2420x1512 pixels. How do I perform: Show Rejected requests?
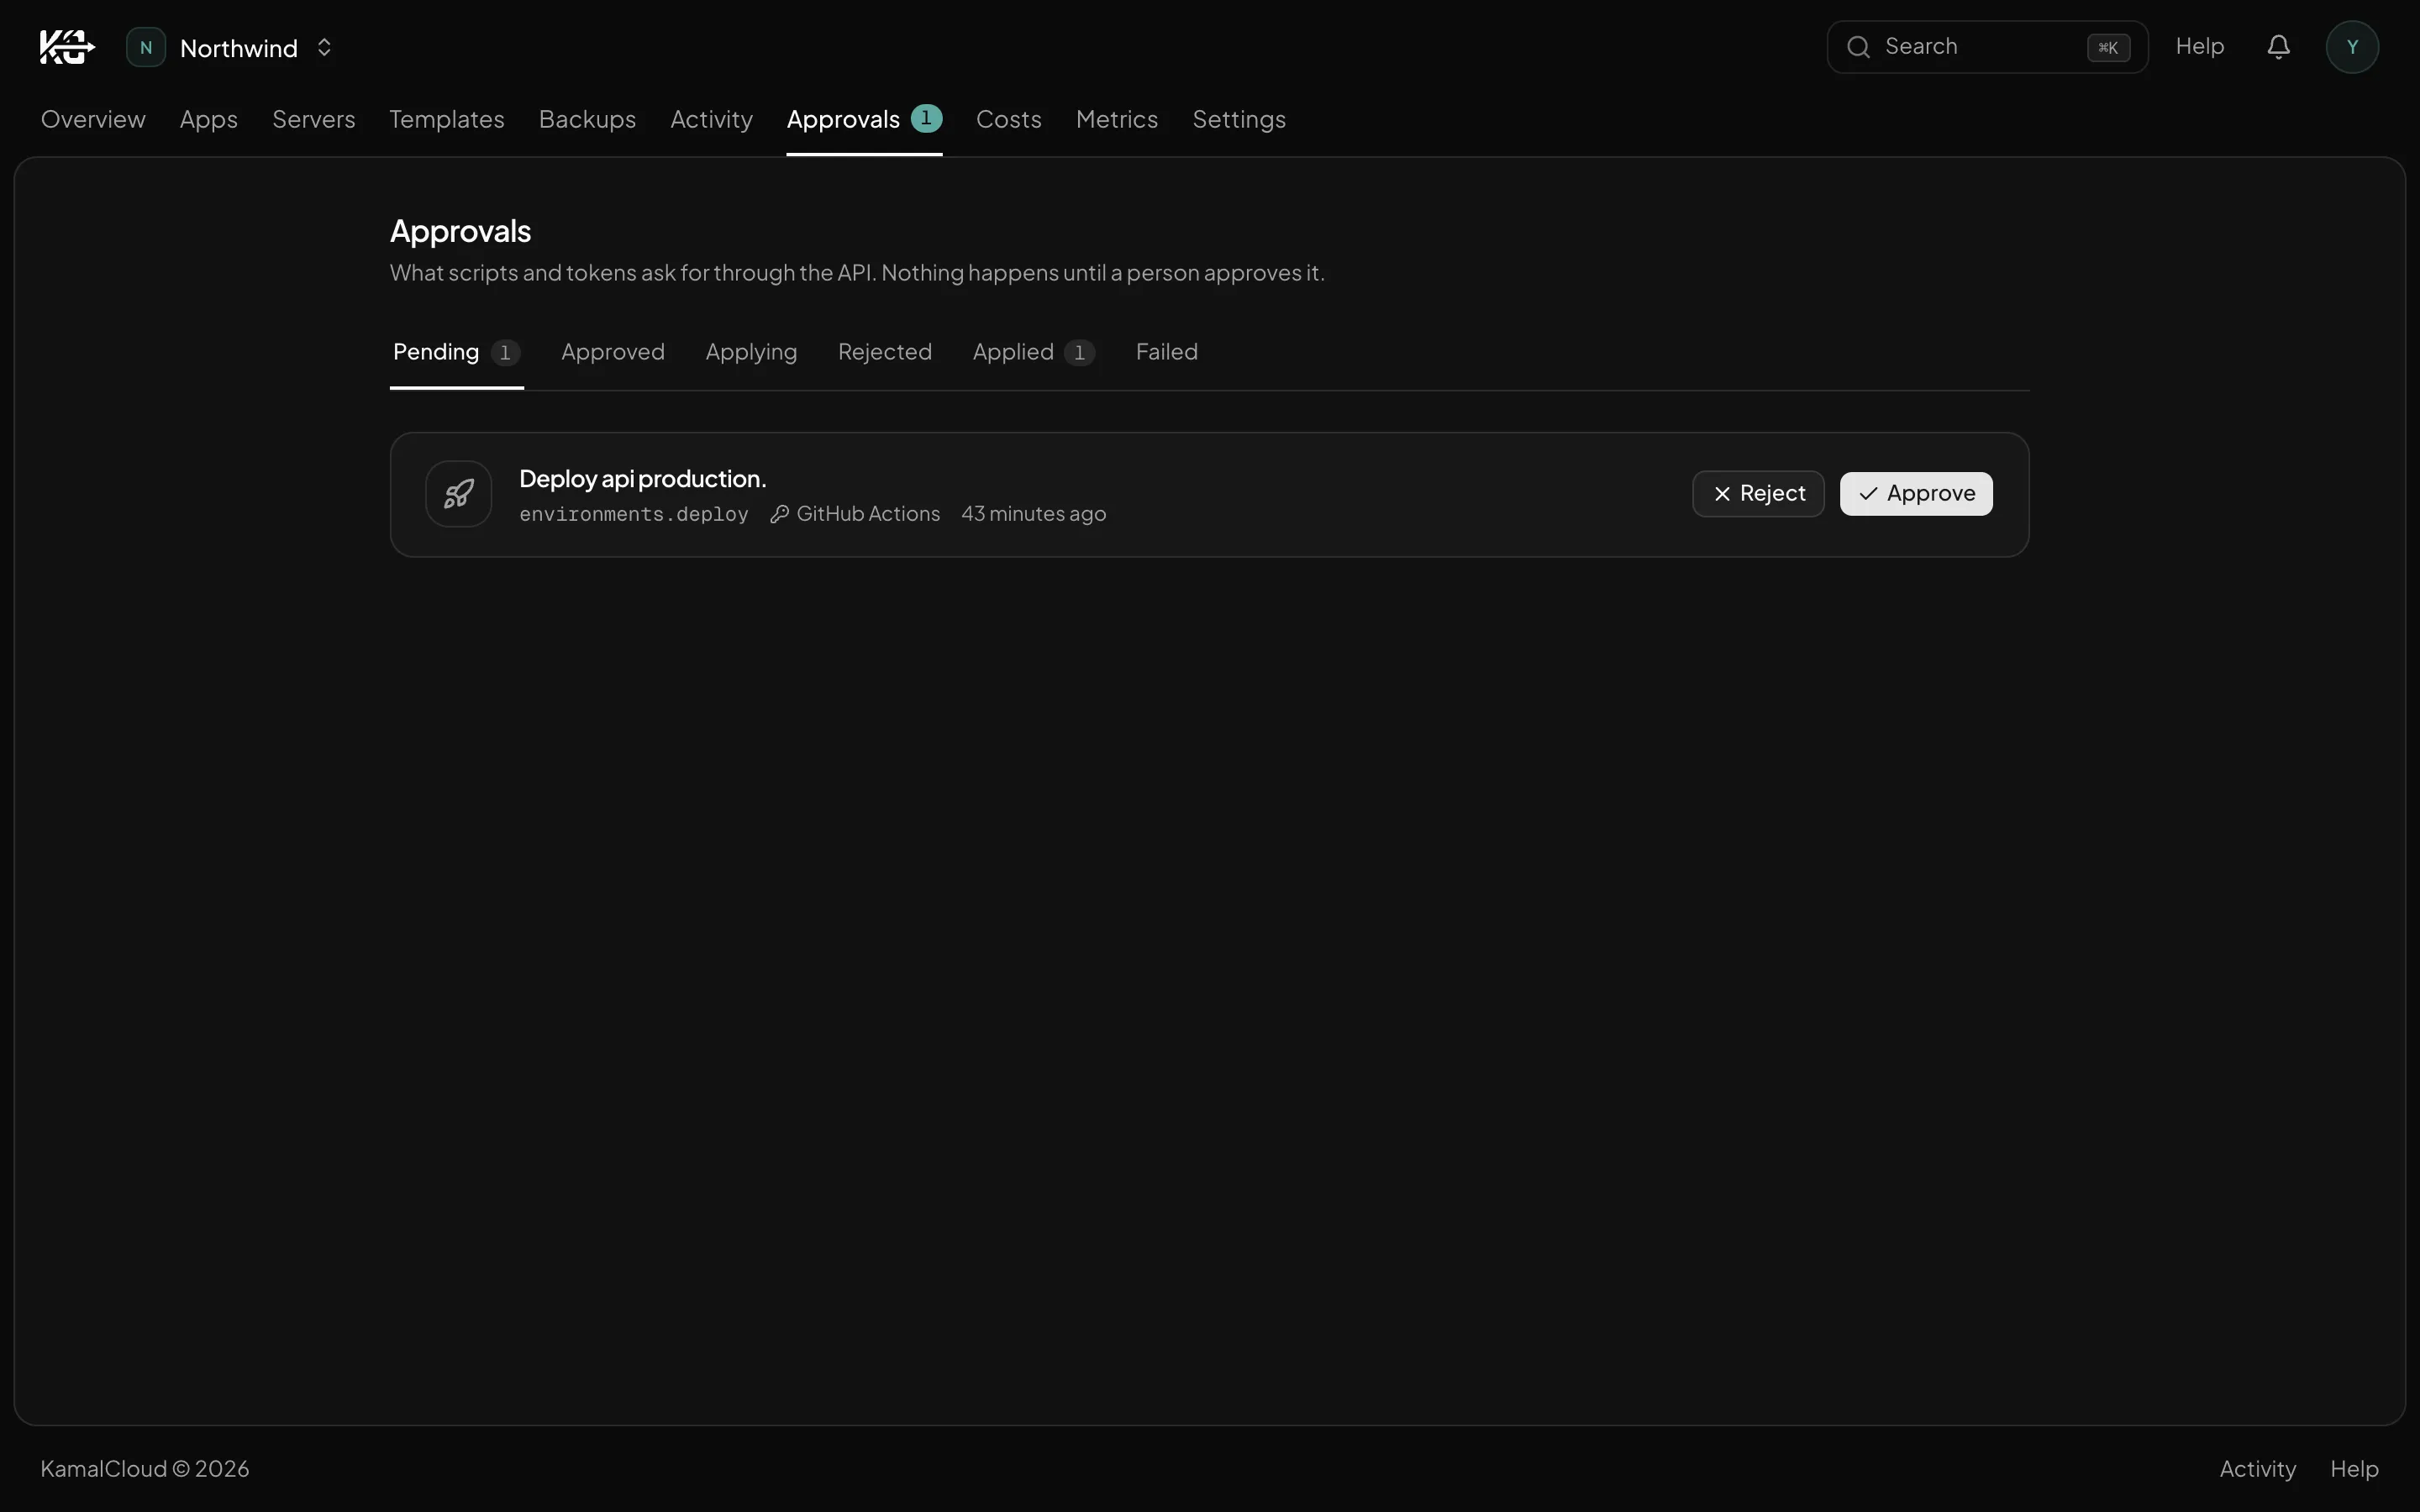click(x=885, y=352)
